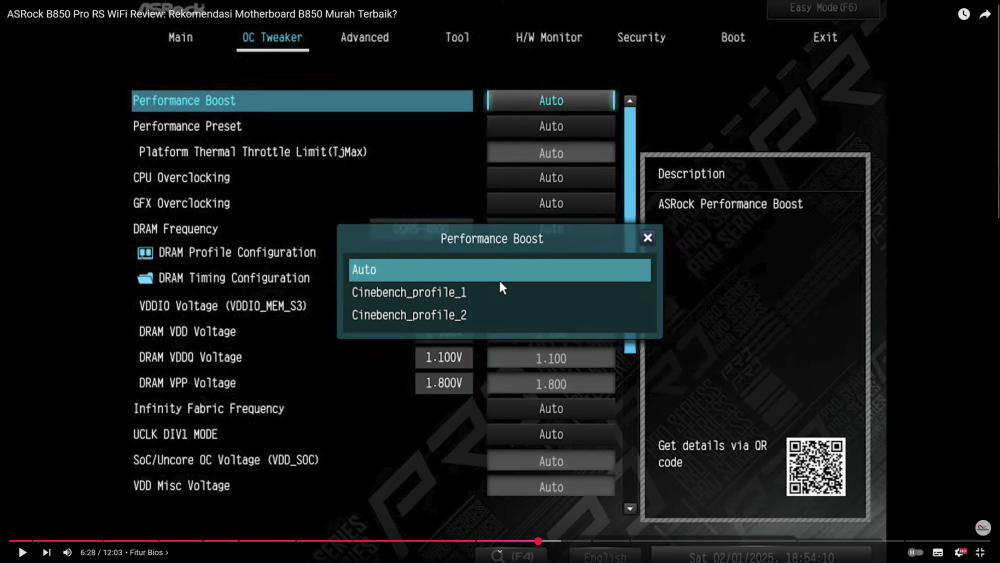Toggle video autoplay switch
This screenshot has width=1000, height=563.
coord(915,552)
